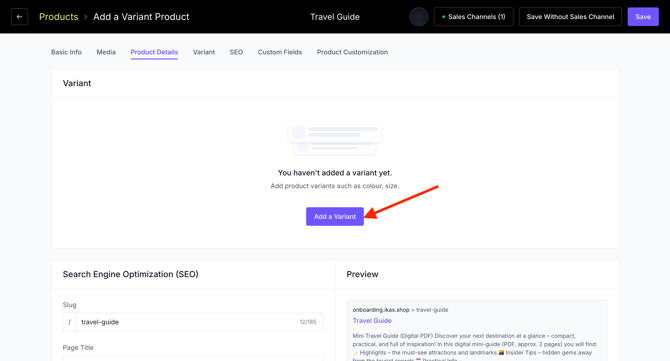
Task: Click the back arrow icon
Action: click(x=19, y=17)
